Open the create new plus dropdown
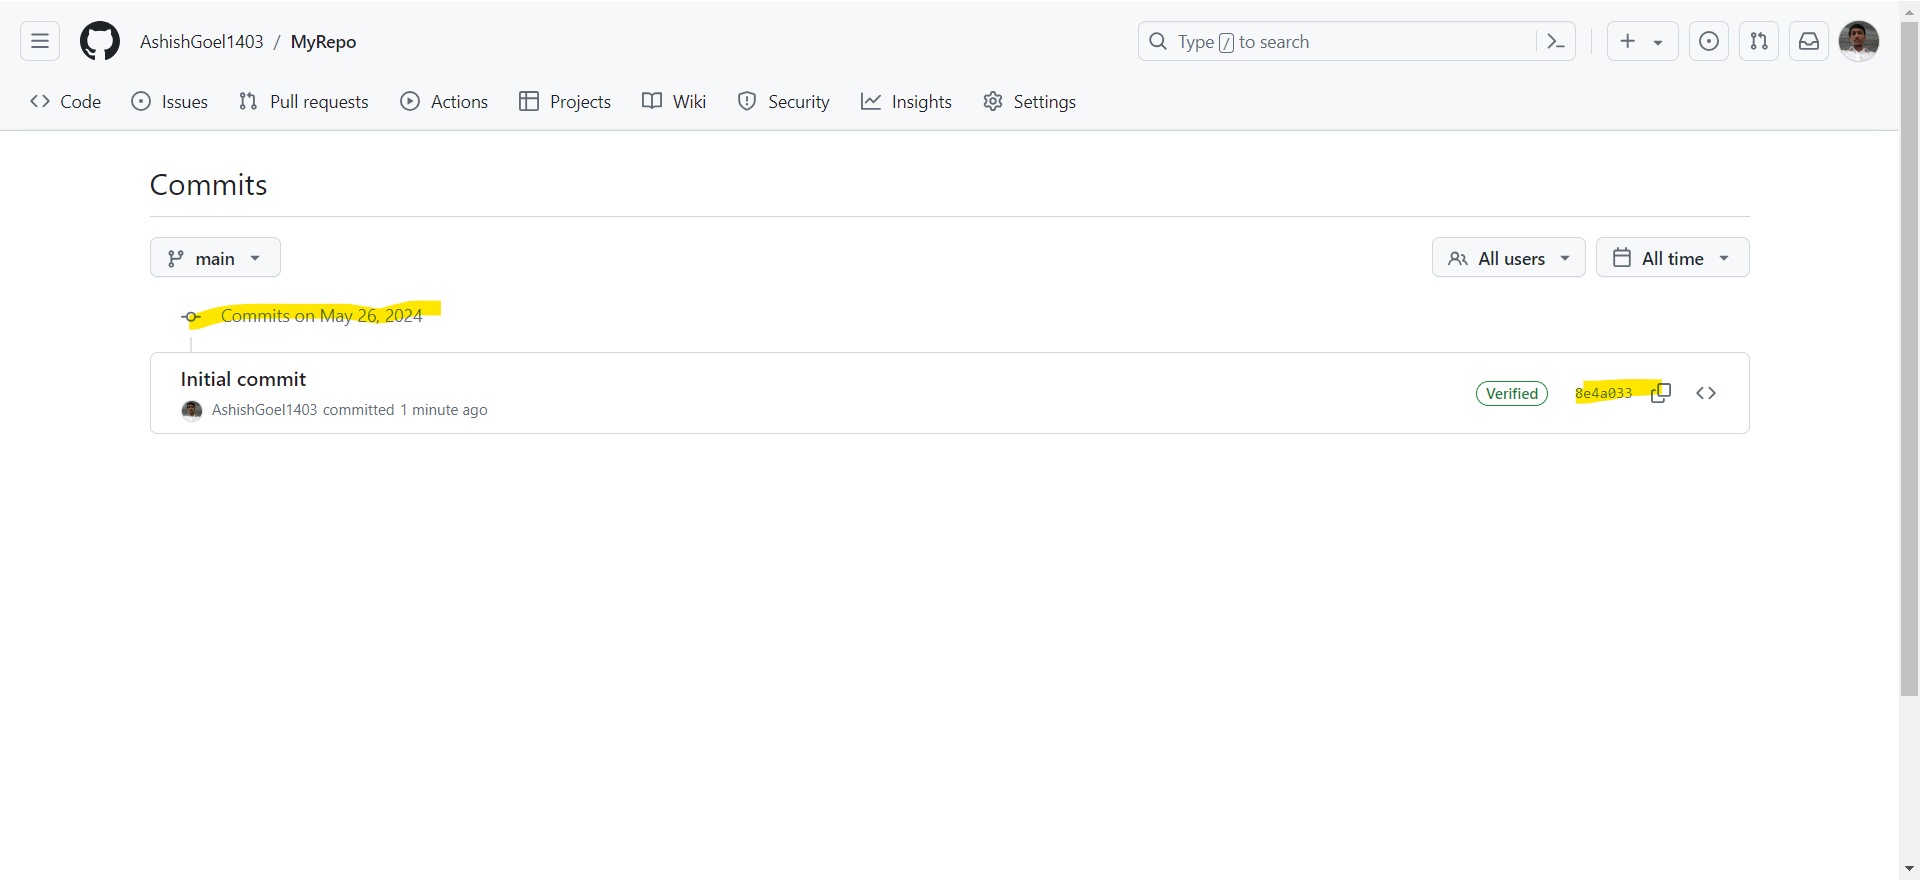 click(1642, 41)
